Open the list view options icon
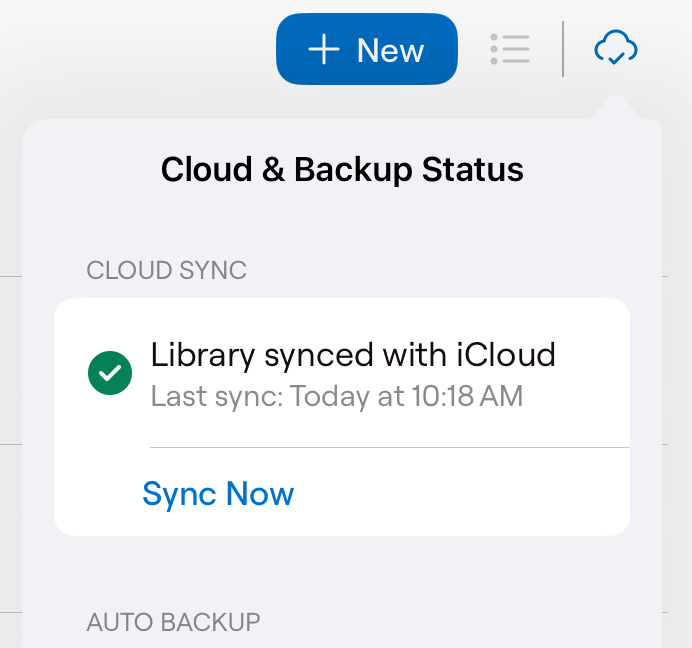The width and height of the screenshot is (692, 648). click(x=510, y=49)
